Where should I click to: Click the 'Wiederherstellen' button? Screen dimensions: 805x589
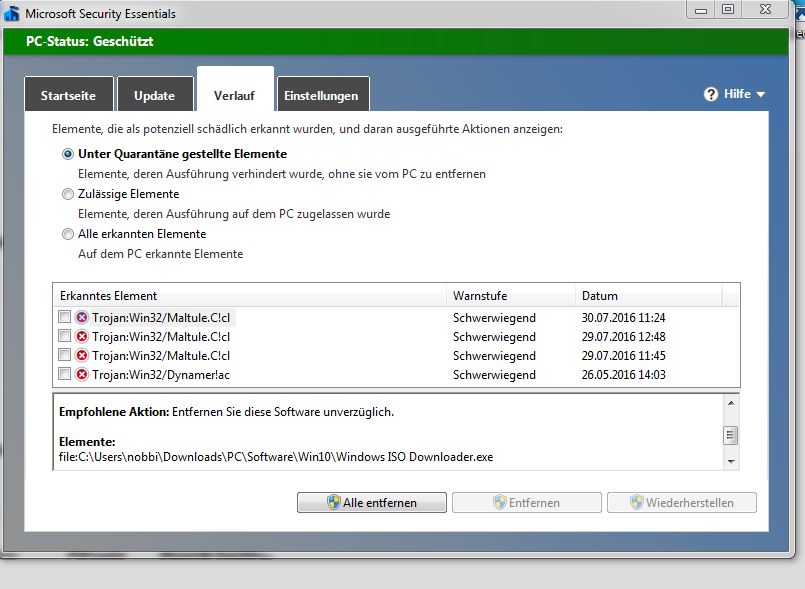[682, 502]
